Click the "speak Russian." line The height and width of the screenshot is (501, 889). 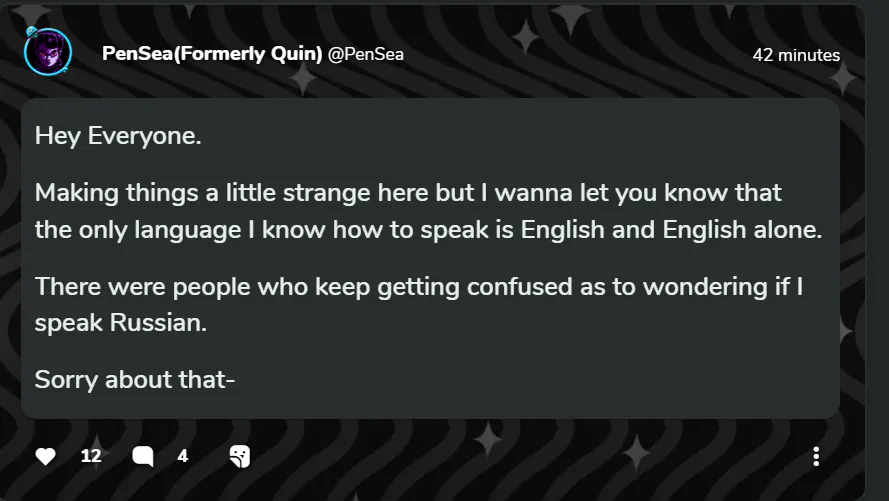point(123,324)
